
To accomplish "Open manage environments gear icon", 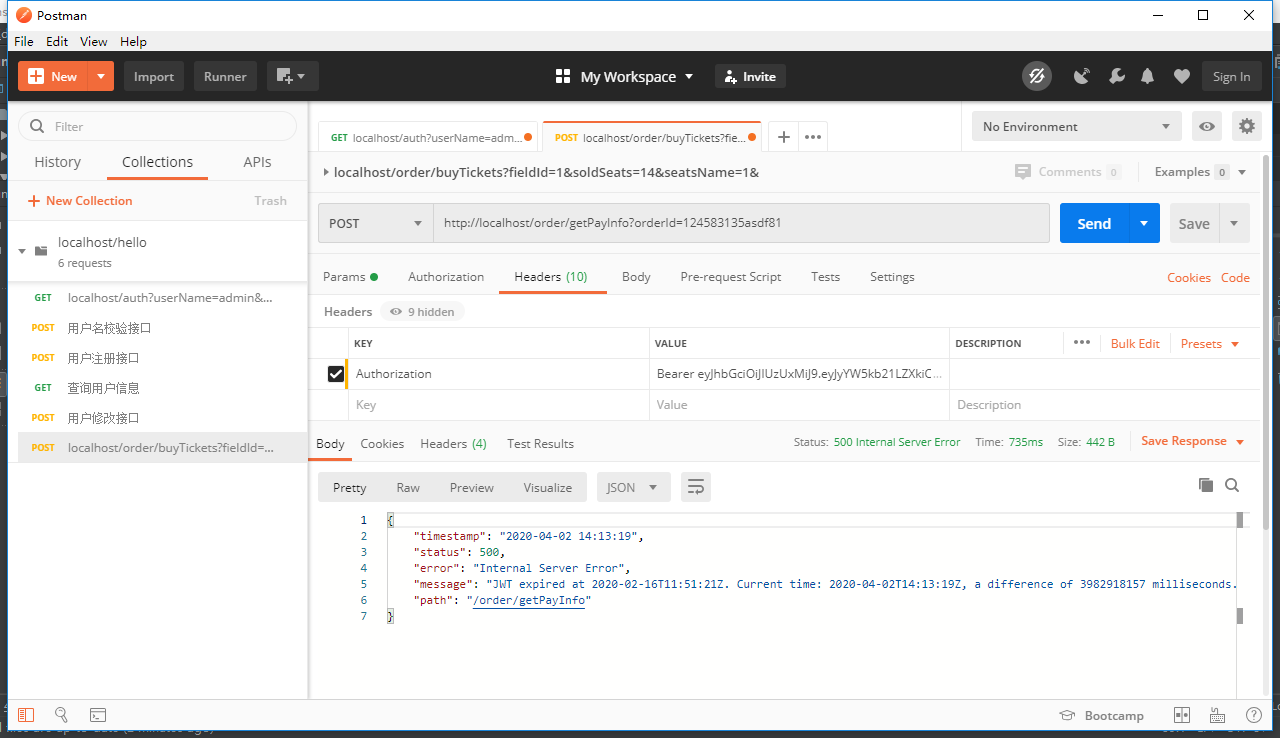I will [1246, 126].
